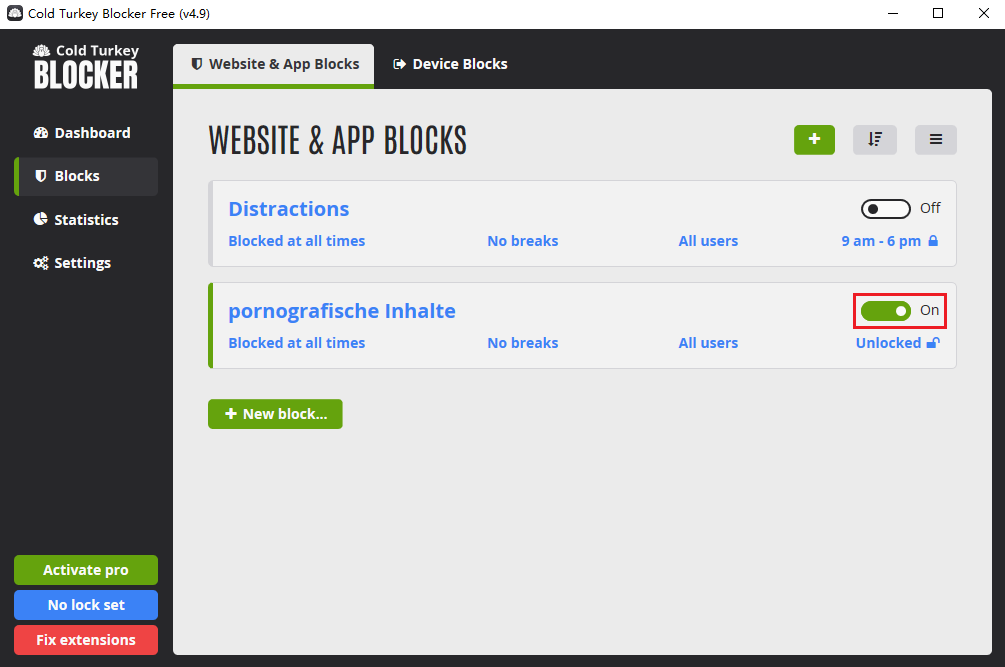This screenshot has width=1005, height=667.
Task: Switch to the Device Blocks tab
Action: pyautogui.click(x=450, y=64)
